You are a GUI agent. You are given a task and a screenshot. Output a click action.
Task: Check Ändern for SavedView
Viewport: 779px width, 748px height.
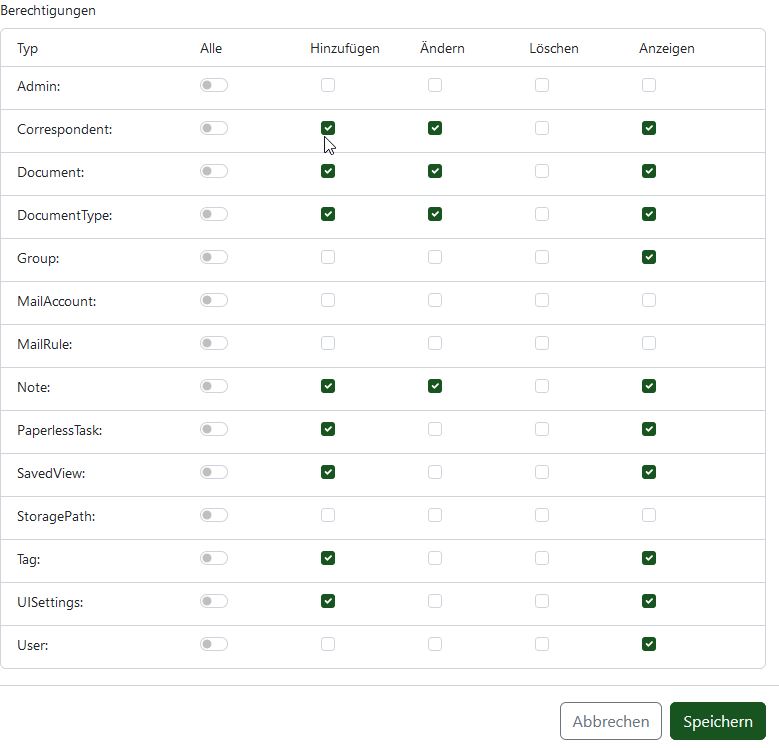click(x=435, y=472)
